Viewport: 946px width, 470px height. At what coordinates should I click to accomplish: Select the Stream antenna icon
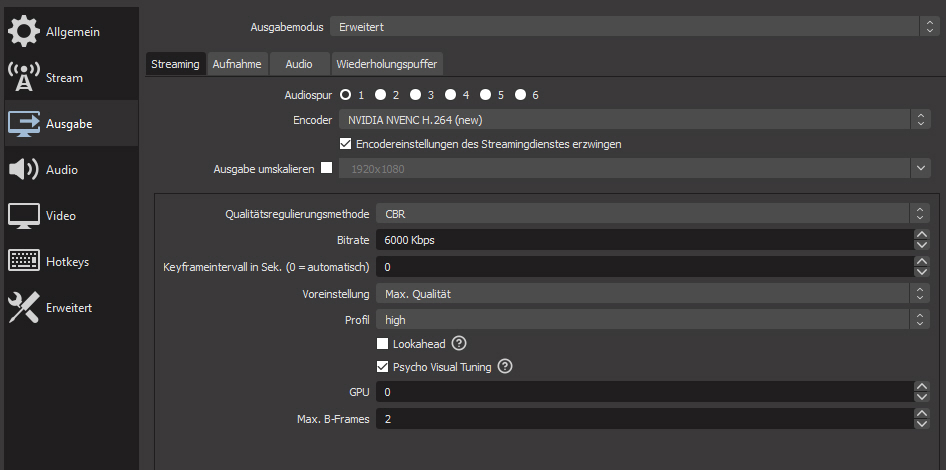point(24,77)
